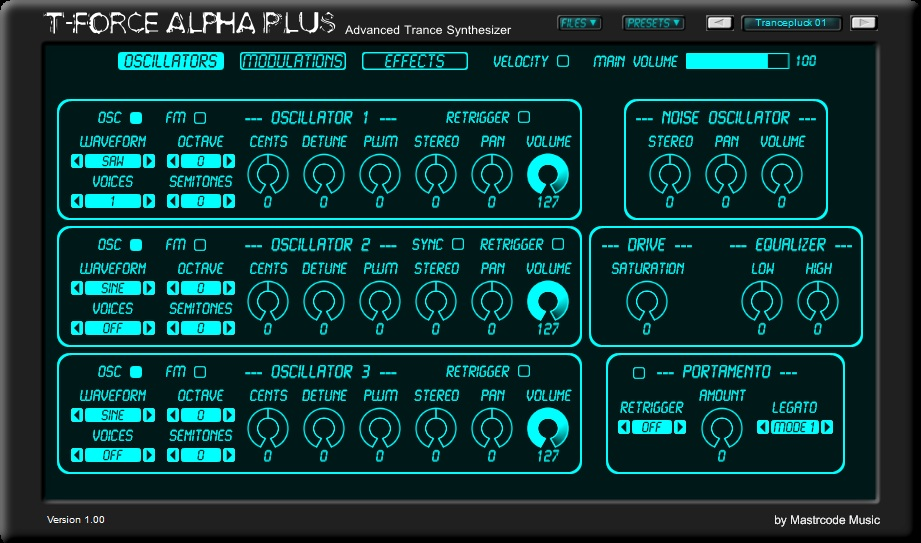The image size is (921, 543).
Task: Click Oscillator 2 PWM knob
Action: [x=379, y=301]
